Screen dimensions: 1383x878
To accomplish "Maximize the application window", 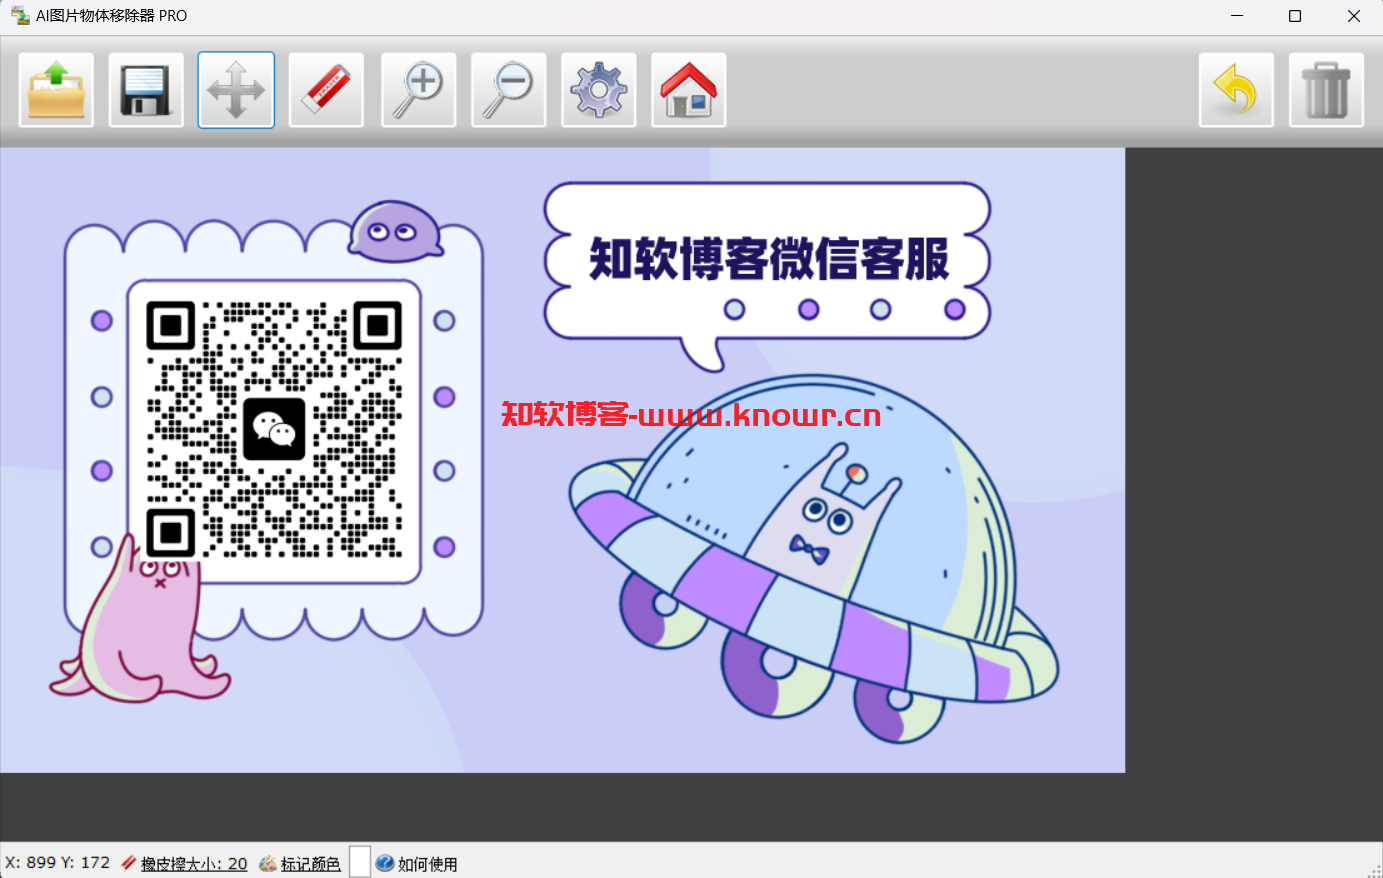I will point(1295,16).
